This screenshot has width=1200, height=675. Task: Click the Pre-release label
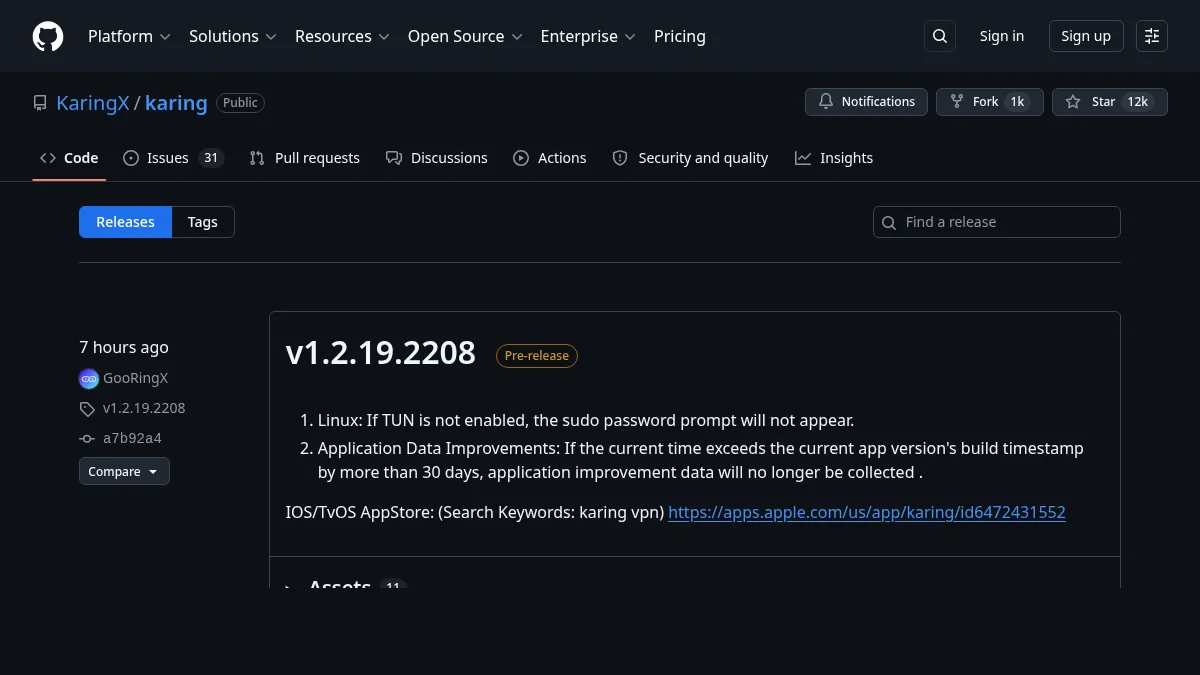[537, 355]
